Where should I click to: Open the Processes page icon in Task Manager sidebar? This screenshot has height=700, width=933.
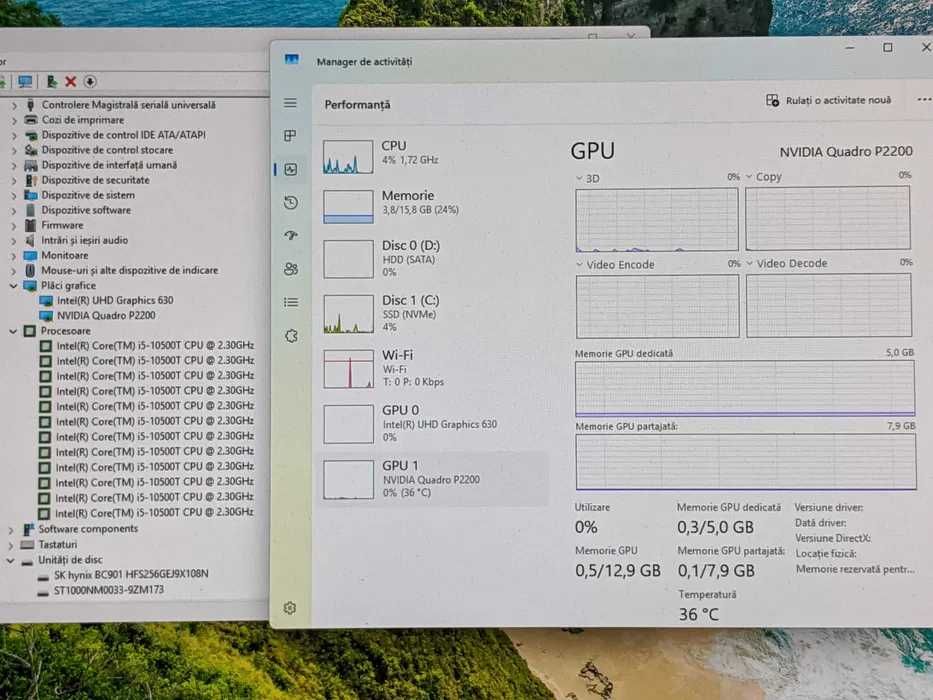click(290, 136)
